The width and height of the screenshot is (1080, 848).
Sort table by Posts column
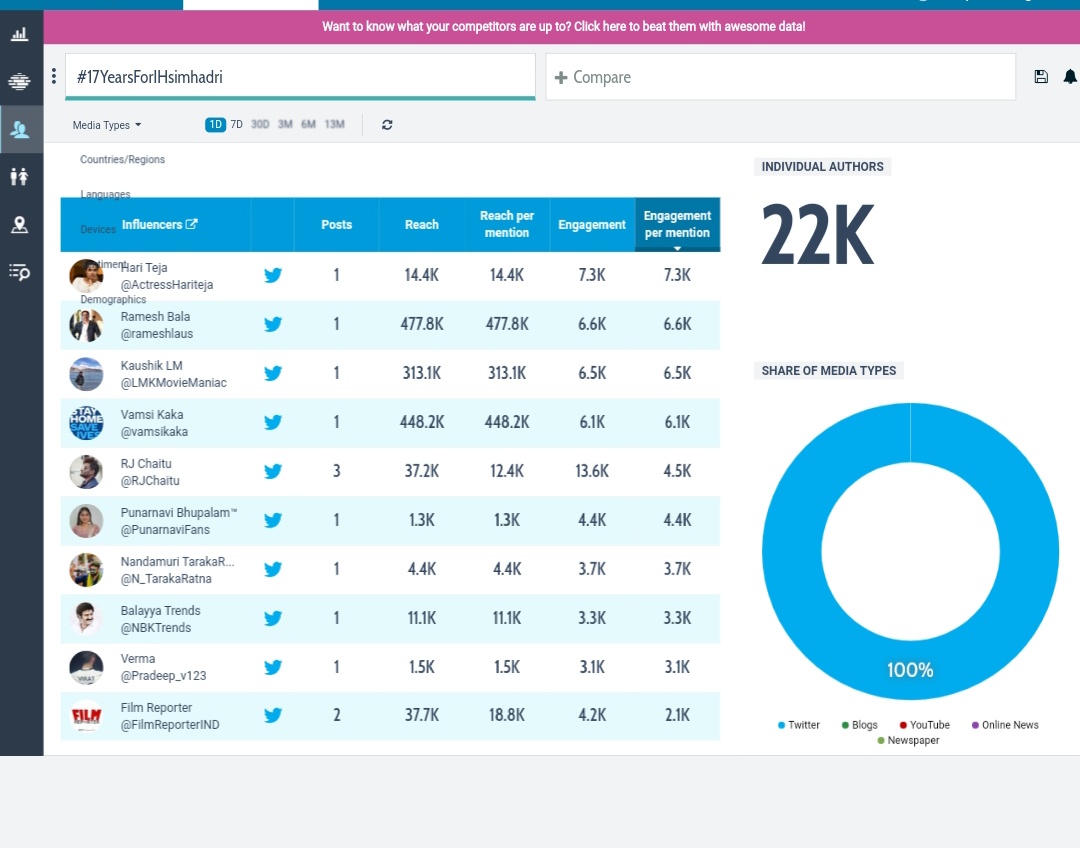point(336,225)
